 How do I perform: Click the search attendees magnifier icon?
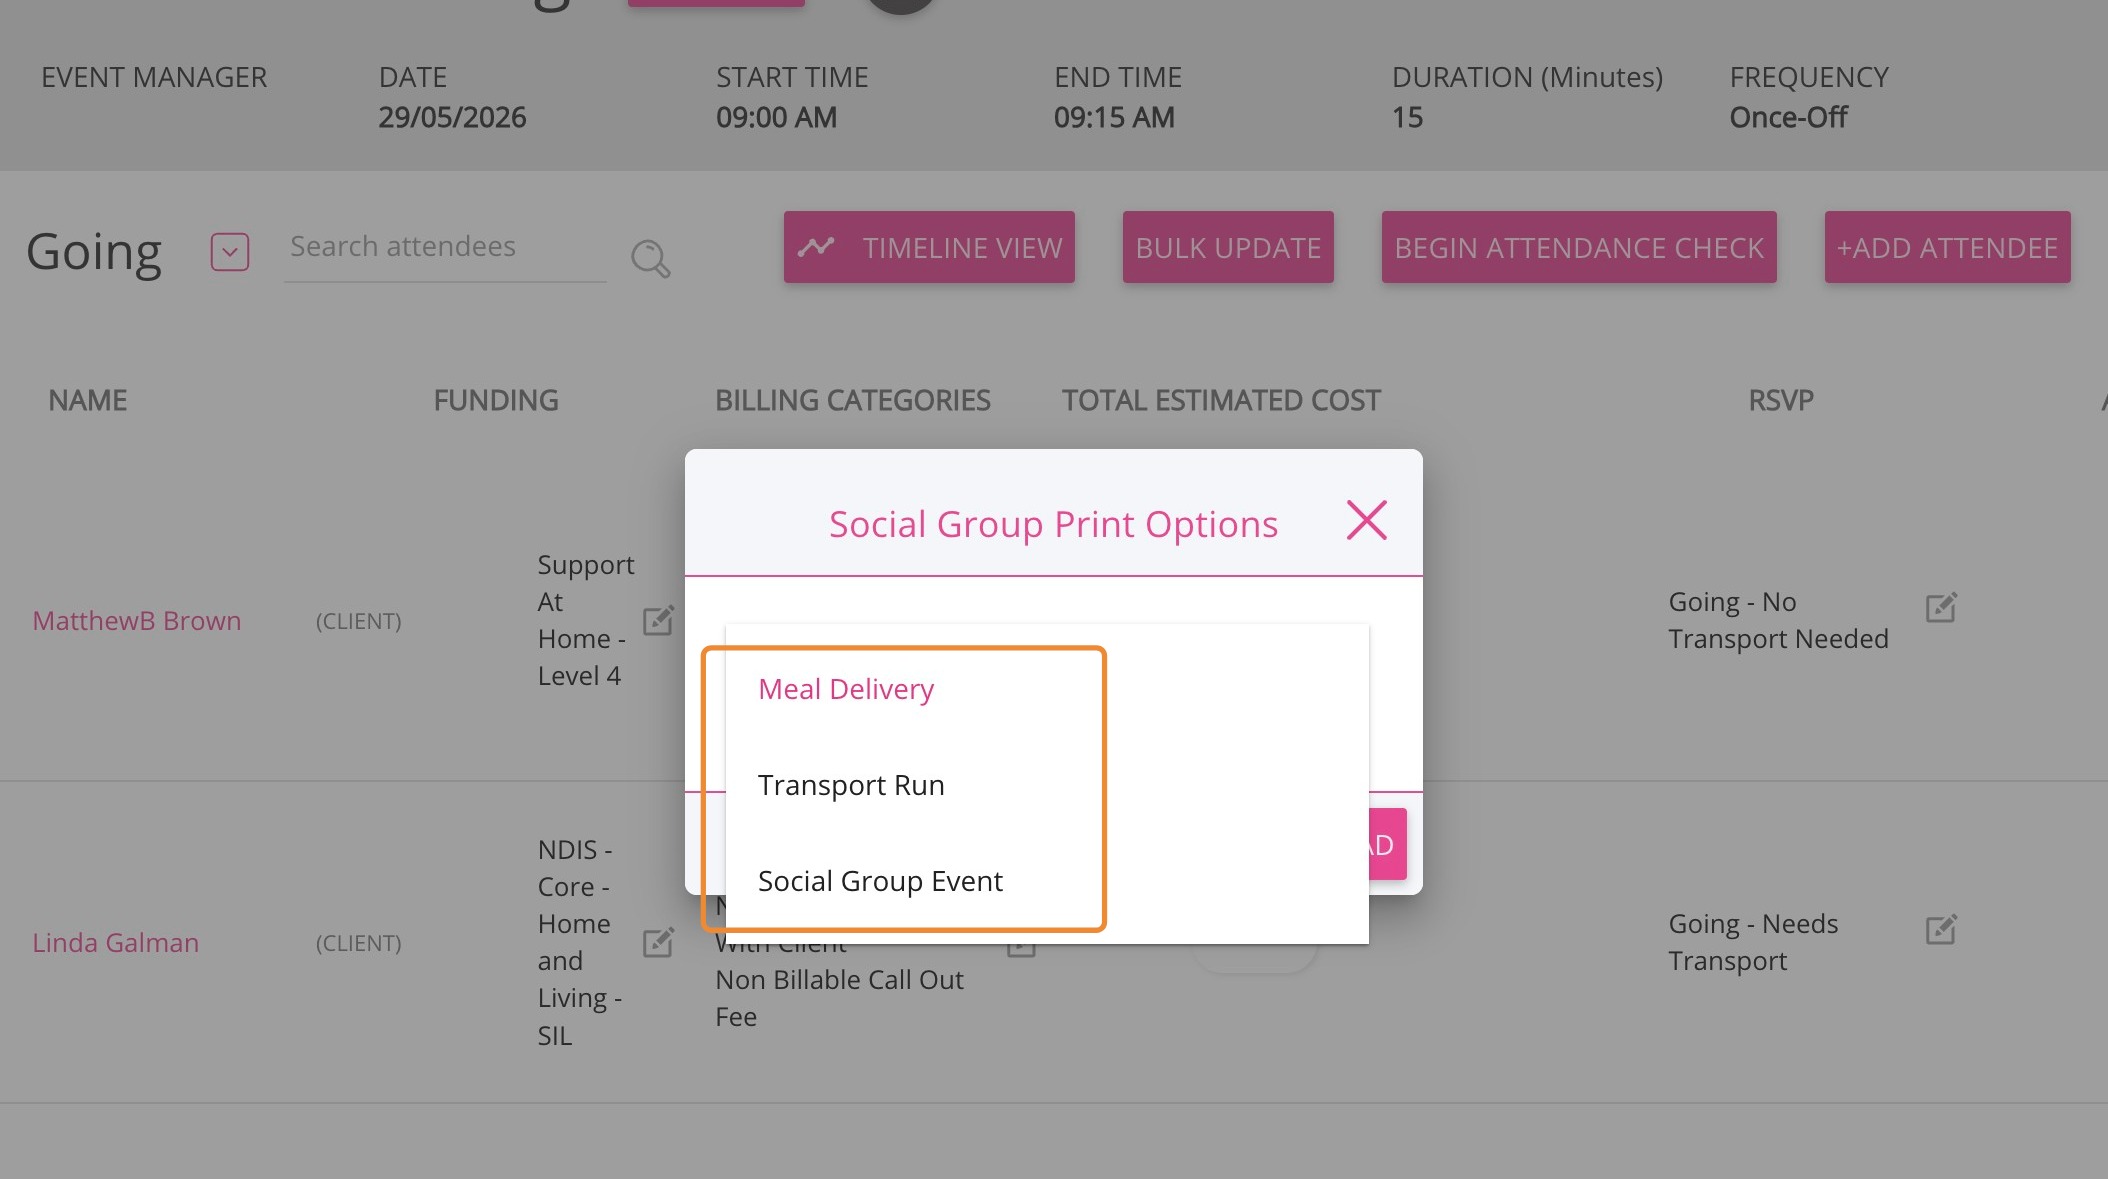click(650, 258)
